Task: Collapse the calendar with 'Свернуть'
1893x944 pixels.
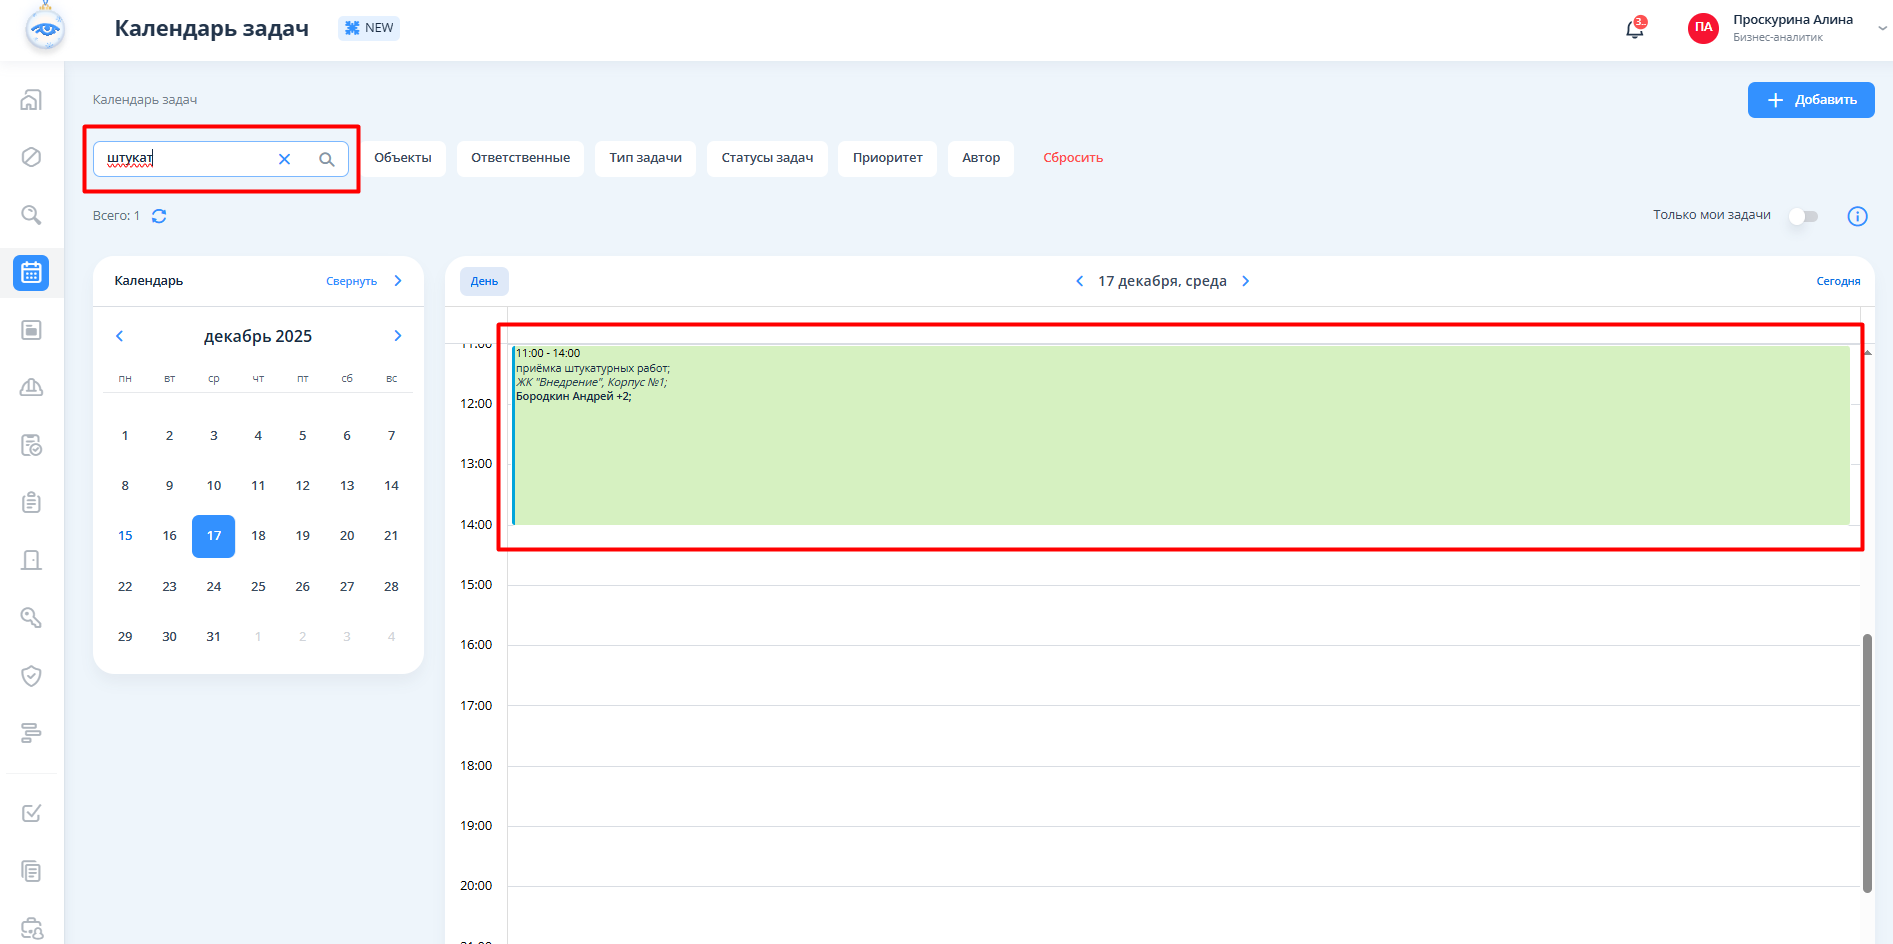Action: click(352, 282)
